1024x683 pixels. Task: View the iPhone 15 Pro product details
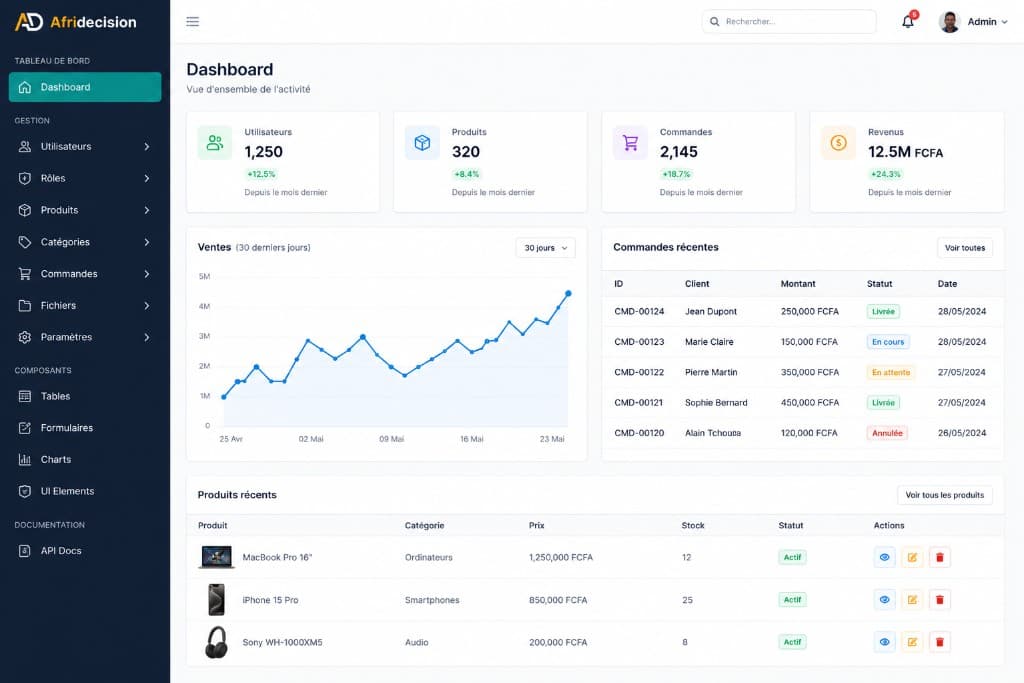[x=884, y=599]
